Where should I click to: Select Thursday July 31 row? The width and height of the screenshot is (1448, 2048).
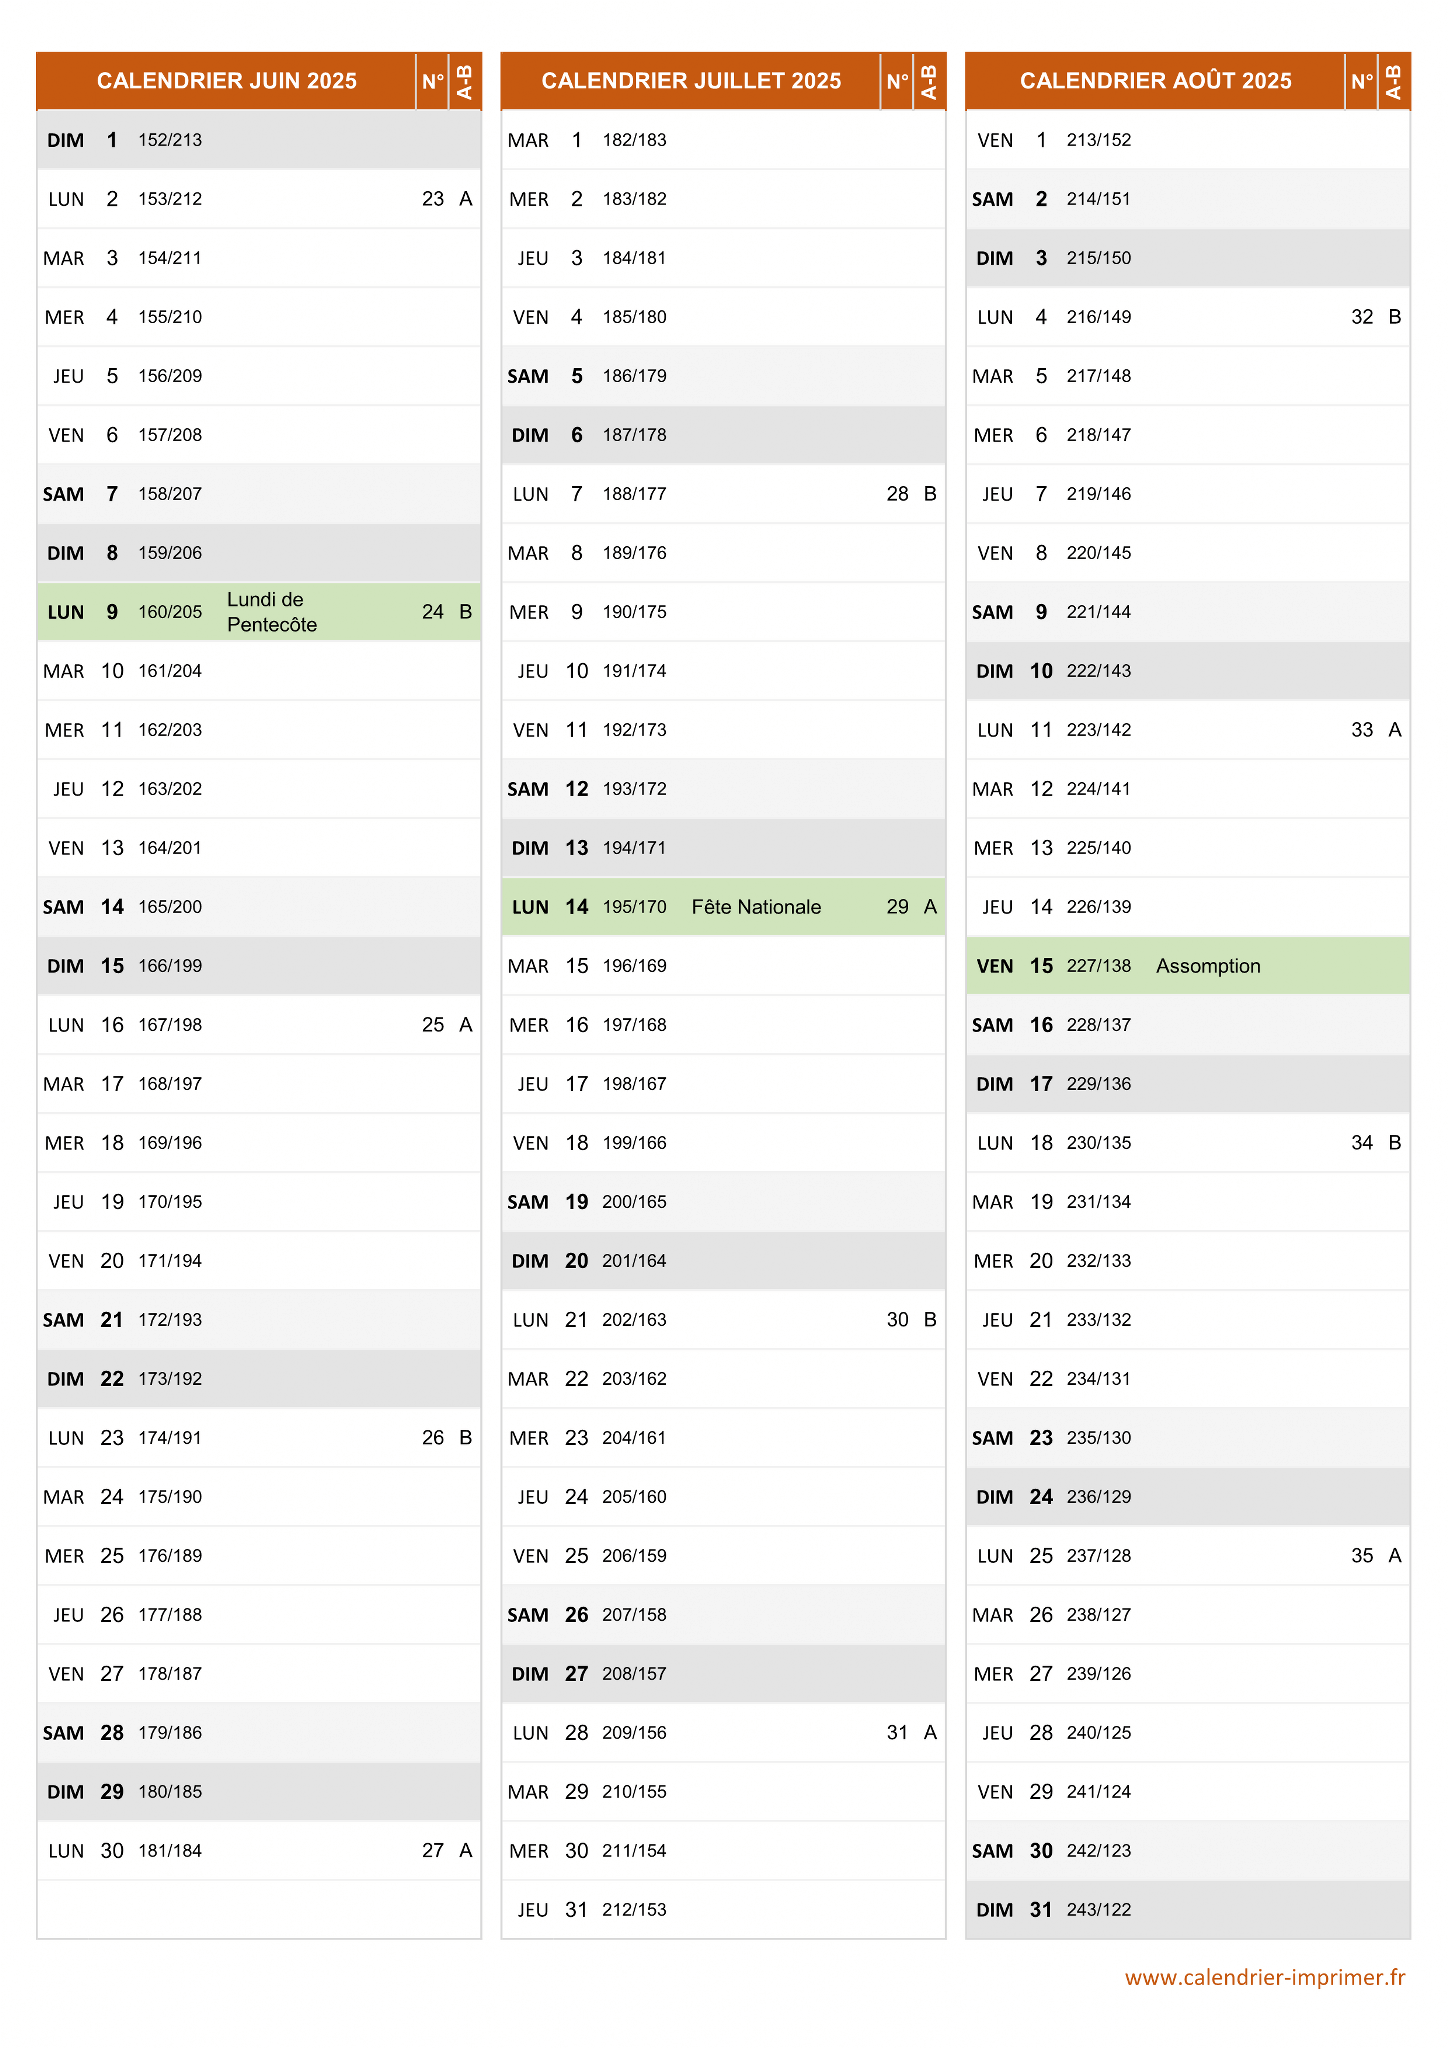tap(723, 1910)
